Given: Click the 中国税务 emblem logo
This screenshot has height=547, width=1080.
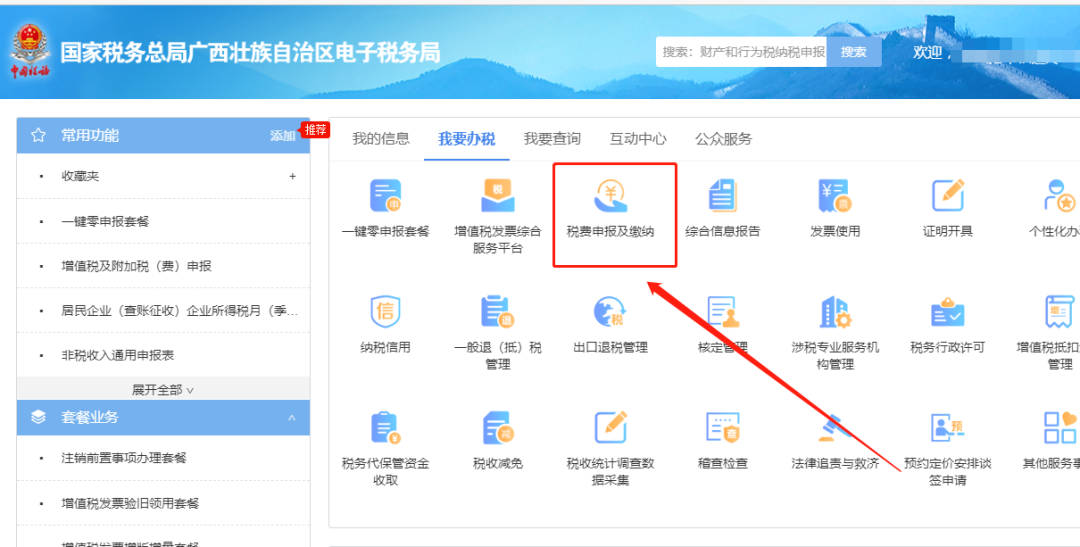Looking at the screenshot, I should tap(30, 51).
